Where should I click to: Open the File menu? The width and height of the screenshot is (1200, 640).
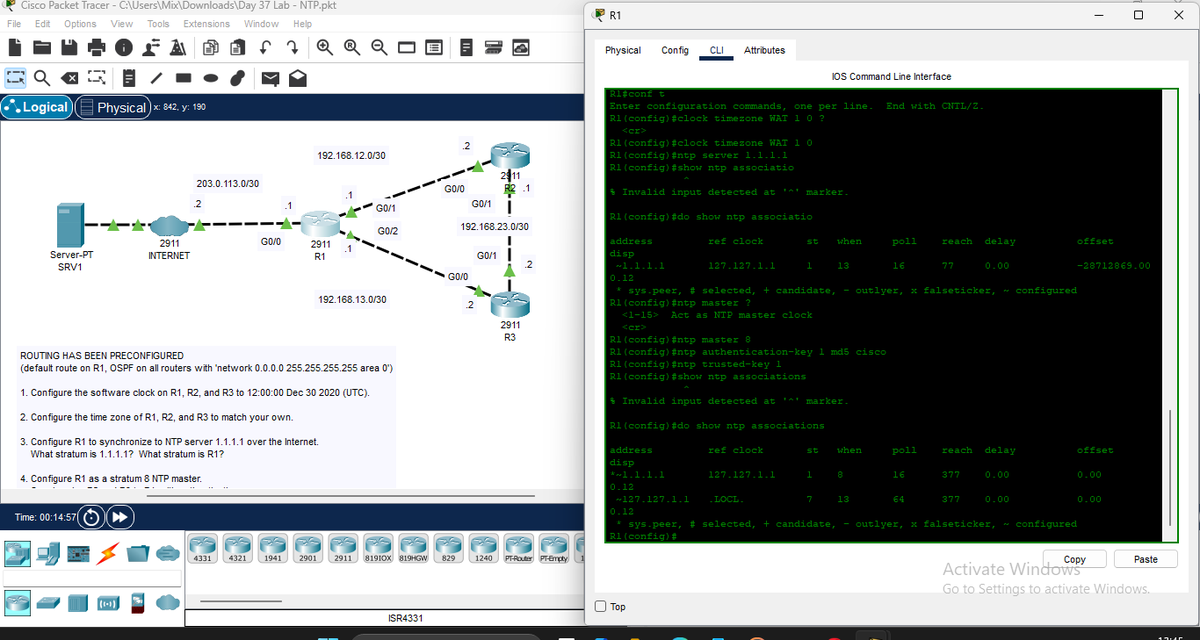pyautogui.click(x=15, y=24)
